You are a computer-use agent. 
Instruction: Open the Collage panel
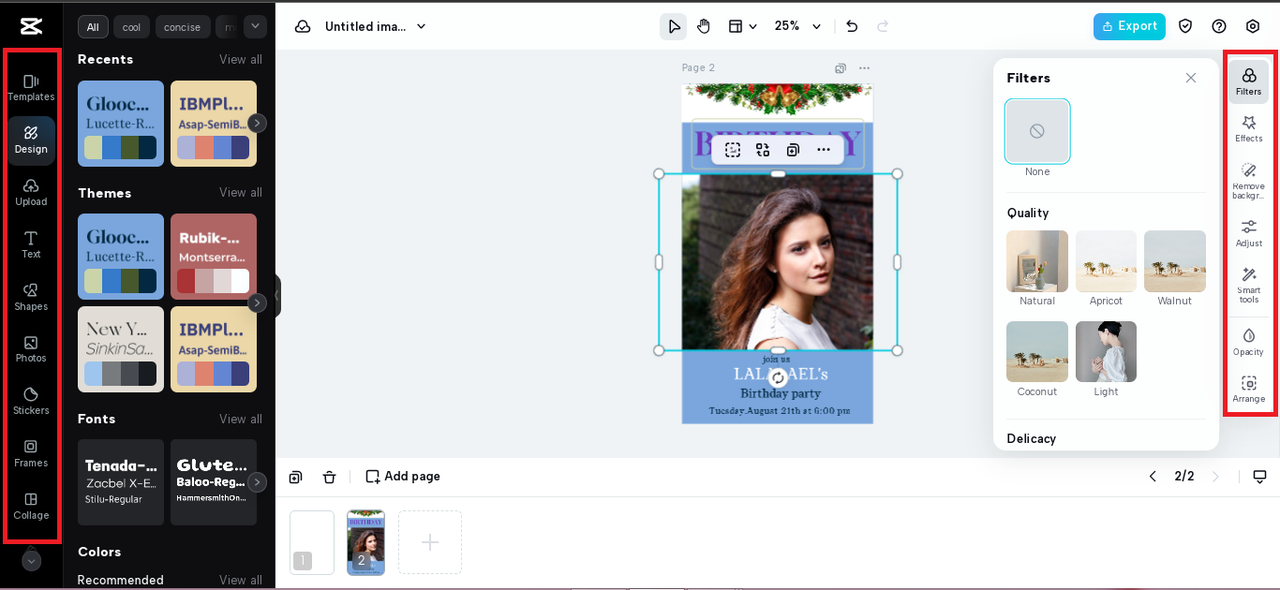[31, 506]
